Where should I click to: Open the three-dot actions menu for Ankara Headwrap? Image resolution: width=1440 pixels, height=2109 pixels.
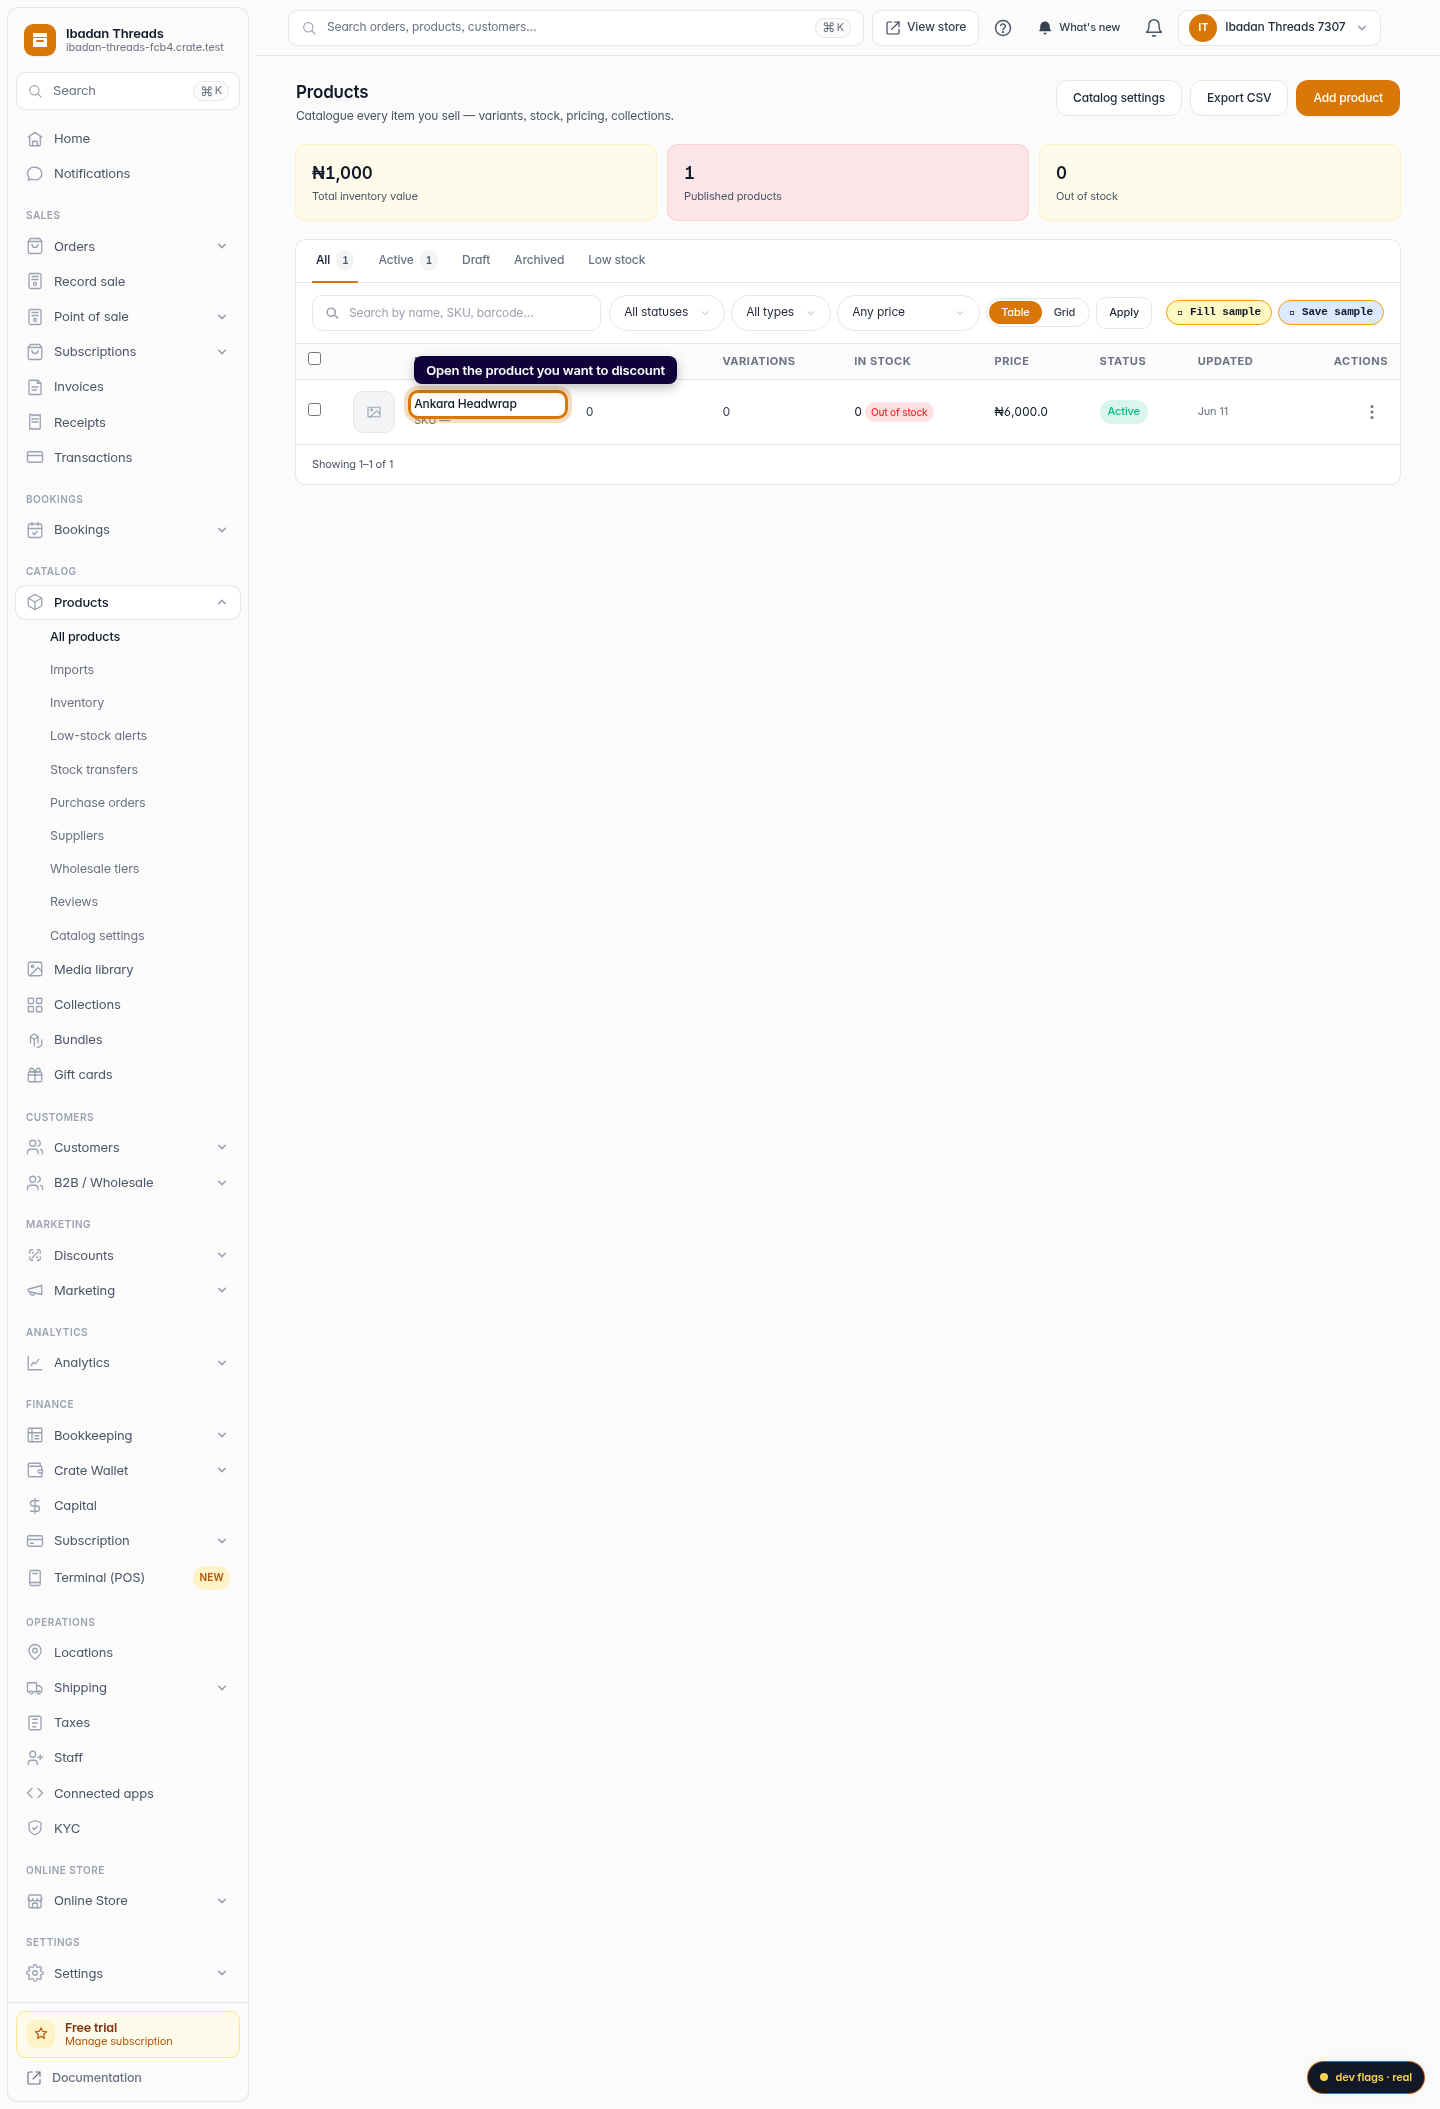(1372, 412)
